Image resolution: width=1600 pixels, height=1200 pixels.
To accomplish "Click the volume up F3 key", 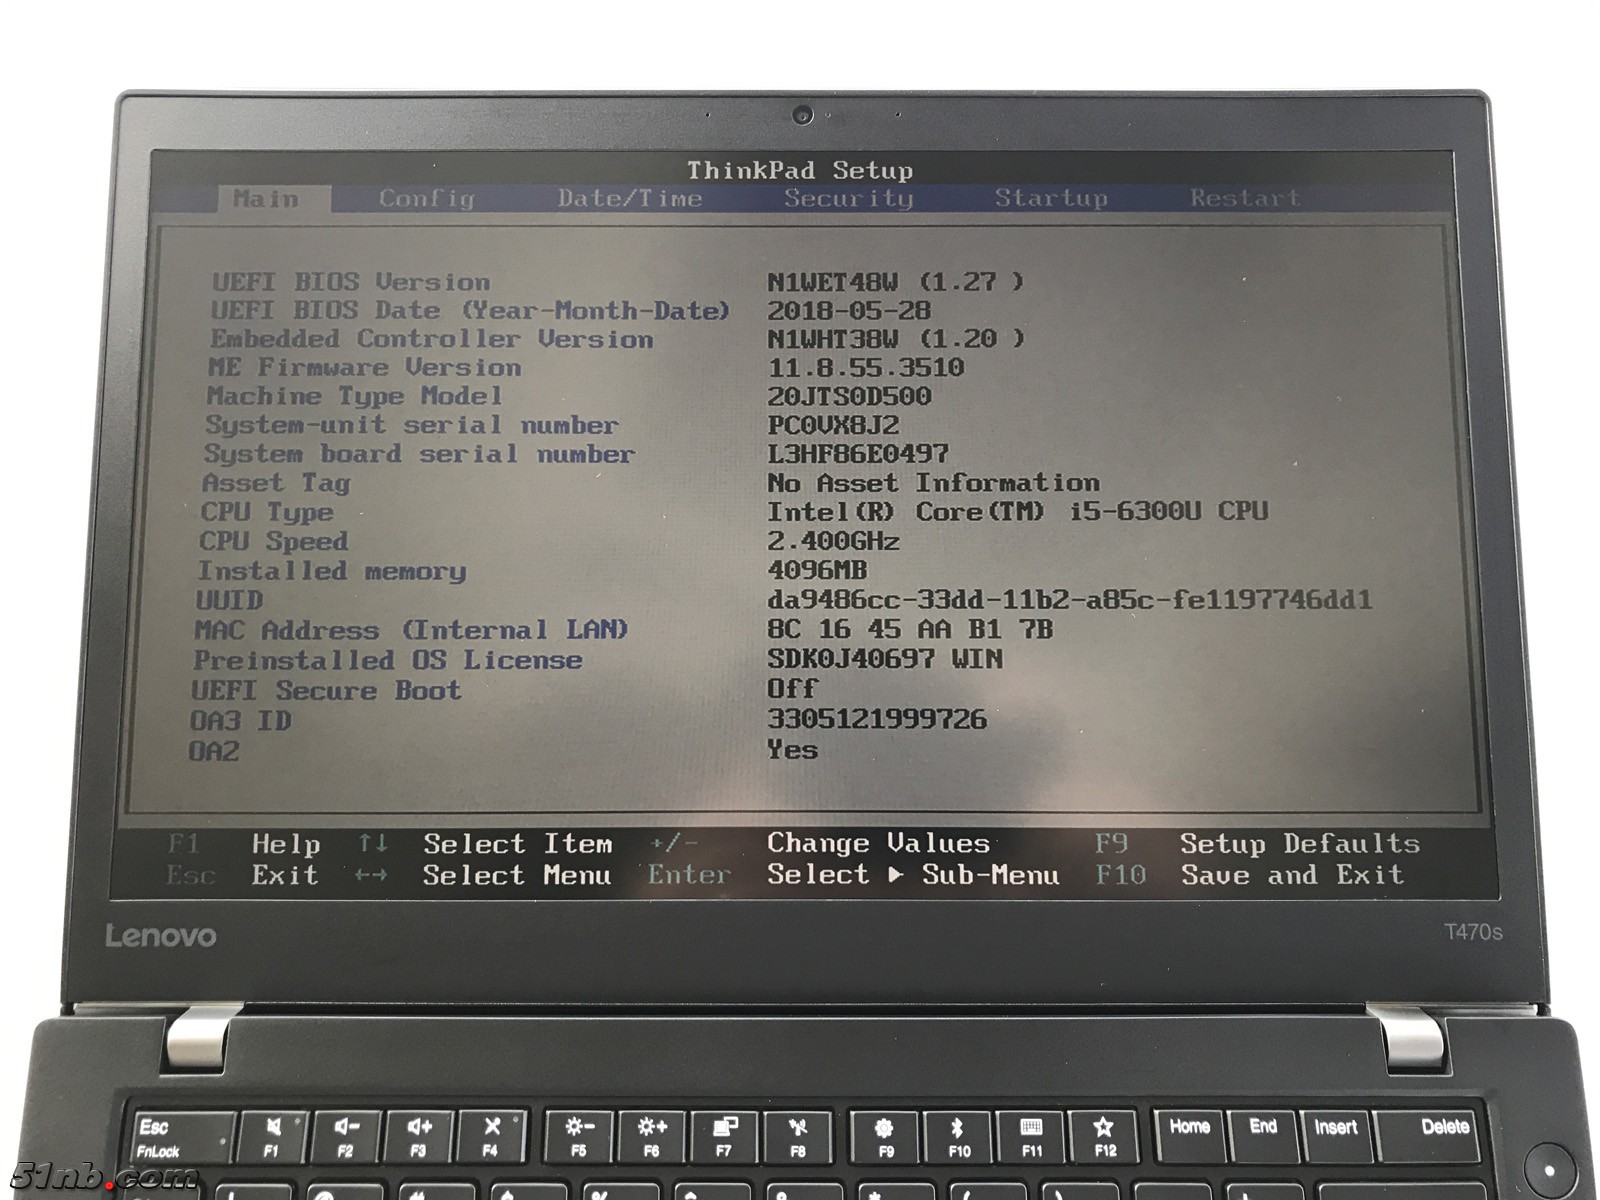I will coord(419,1137).
